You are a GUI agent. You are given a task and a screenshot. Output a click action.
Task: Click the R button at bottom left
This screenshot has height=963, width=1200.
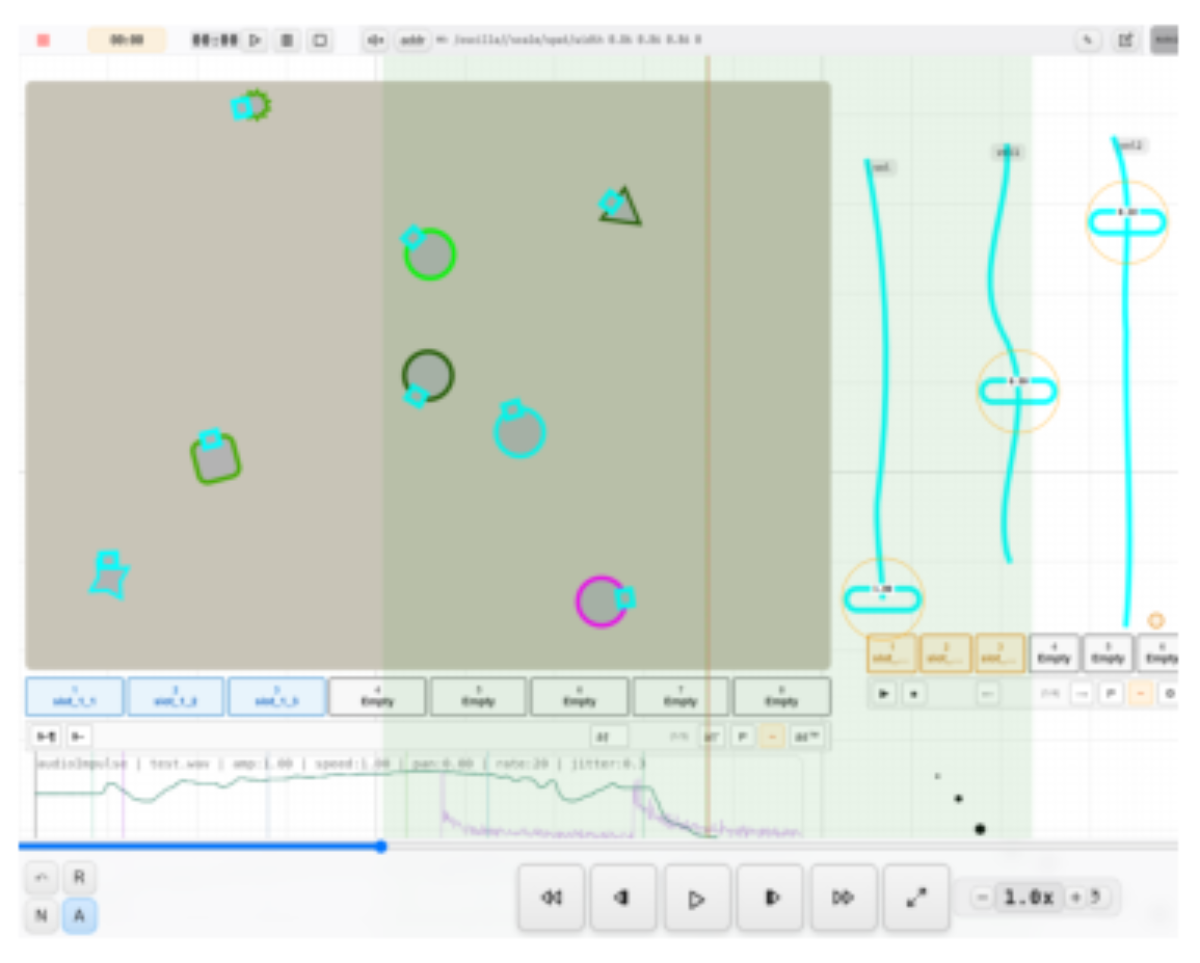79,879
